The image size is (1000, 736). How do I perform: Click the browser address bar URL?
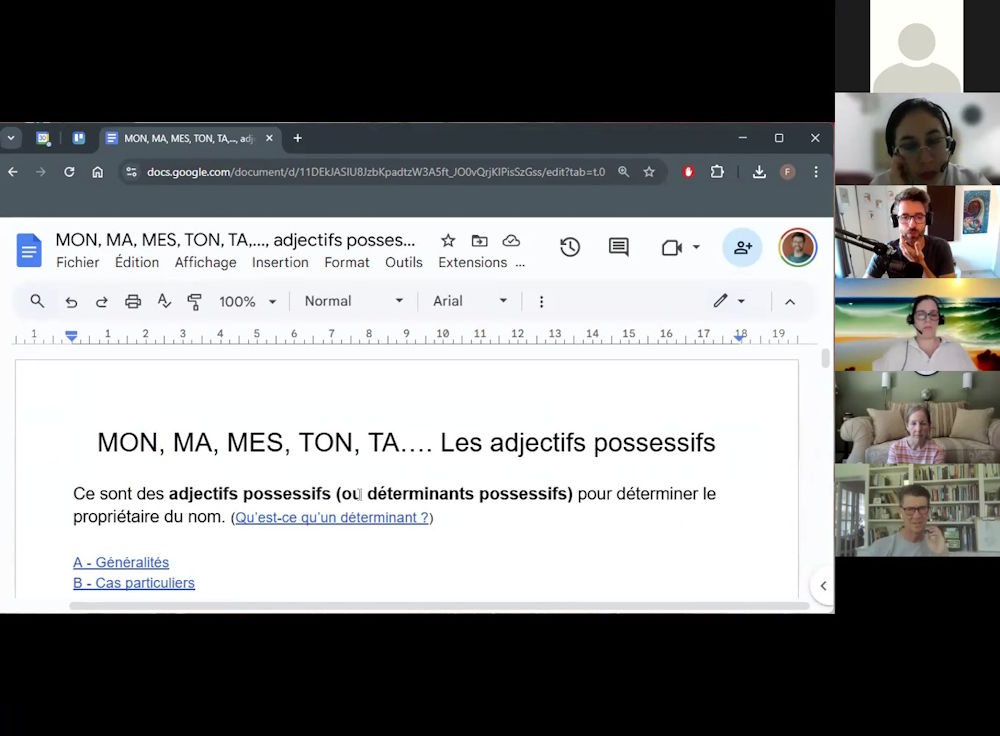tap(375, 172)
